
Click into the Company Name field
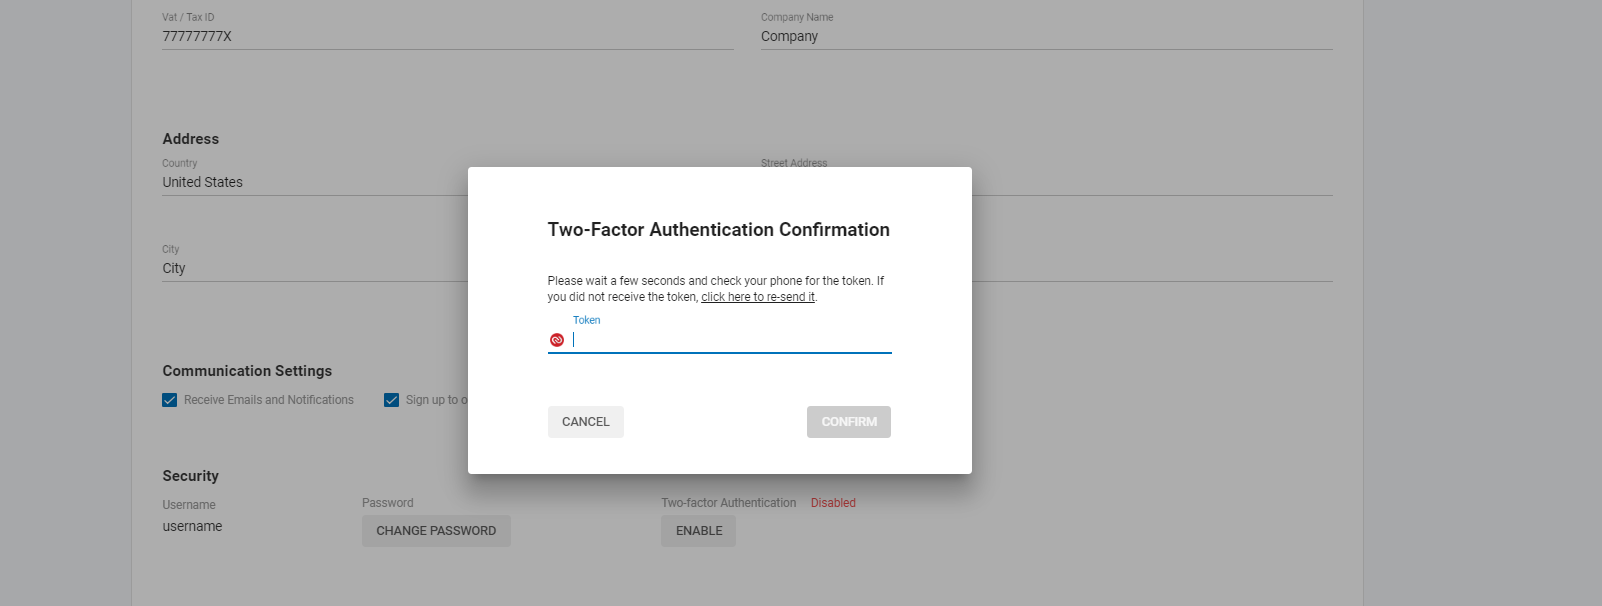coord(1045,37)
